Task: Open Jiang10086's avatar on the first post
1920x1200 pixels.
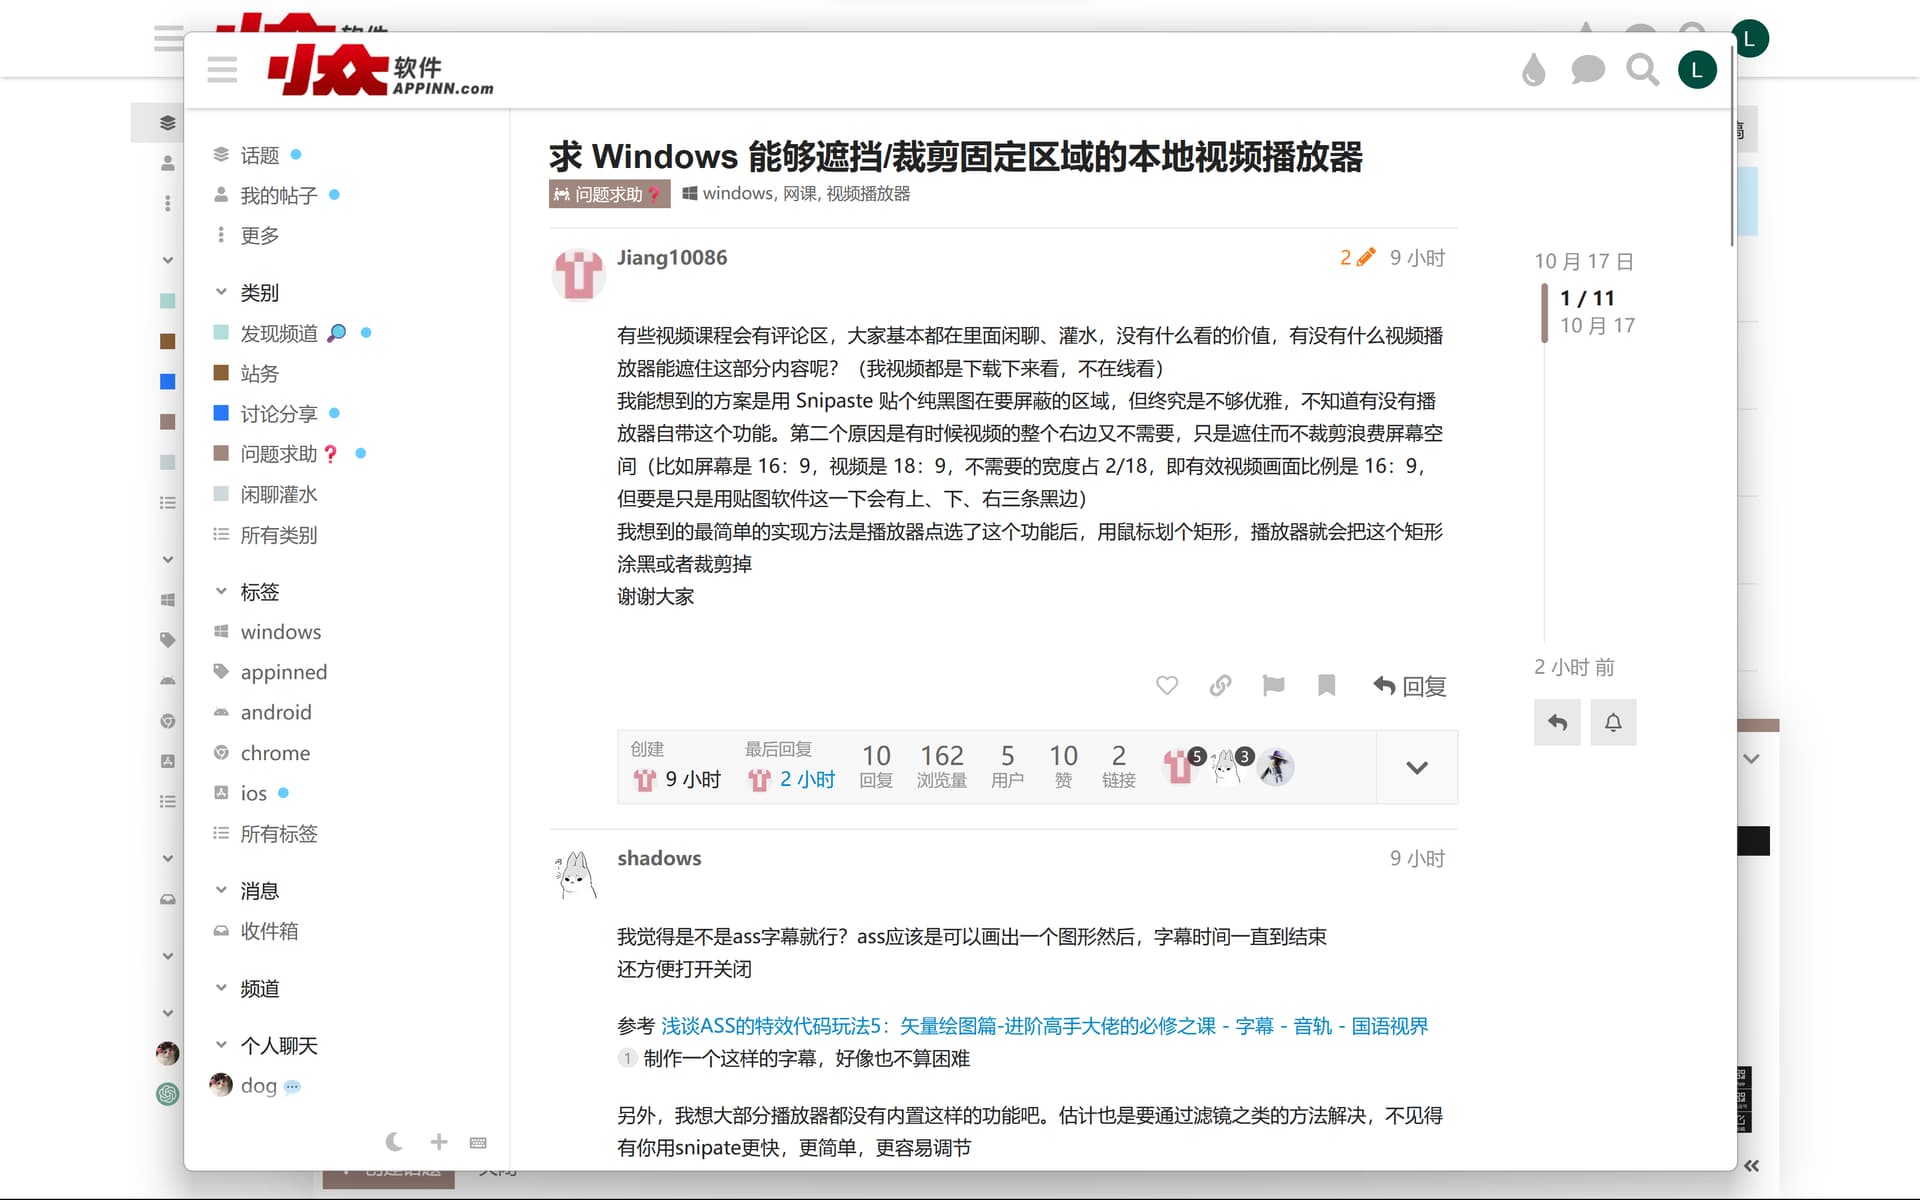Action: click(x=578, y=274)
